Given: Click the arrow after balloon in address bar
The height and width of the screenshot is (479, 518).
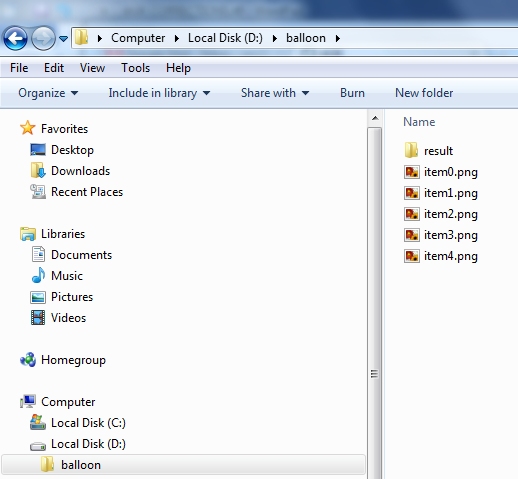Looking at the screenshot, I should tap(338, 38).
